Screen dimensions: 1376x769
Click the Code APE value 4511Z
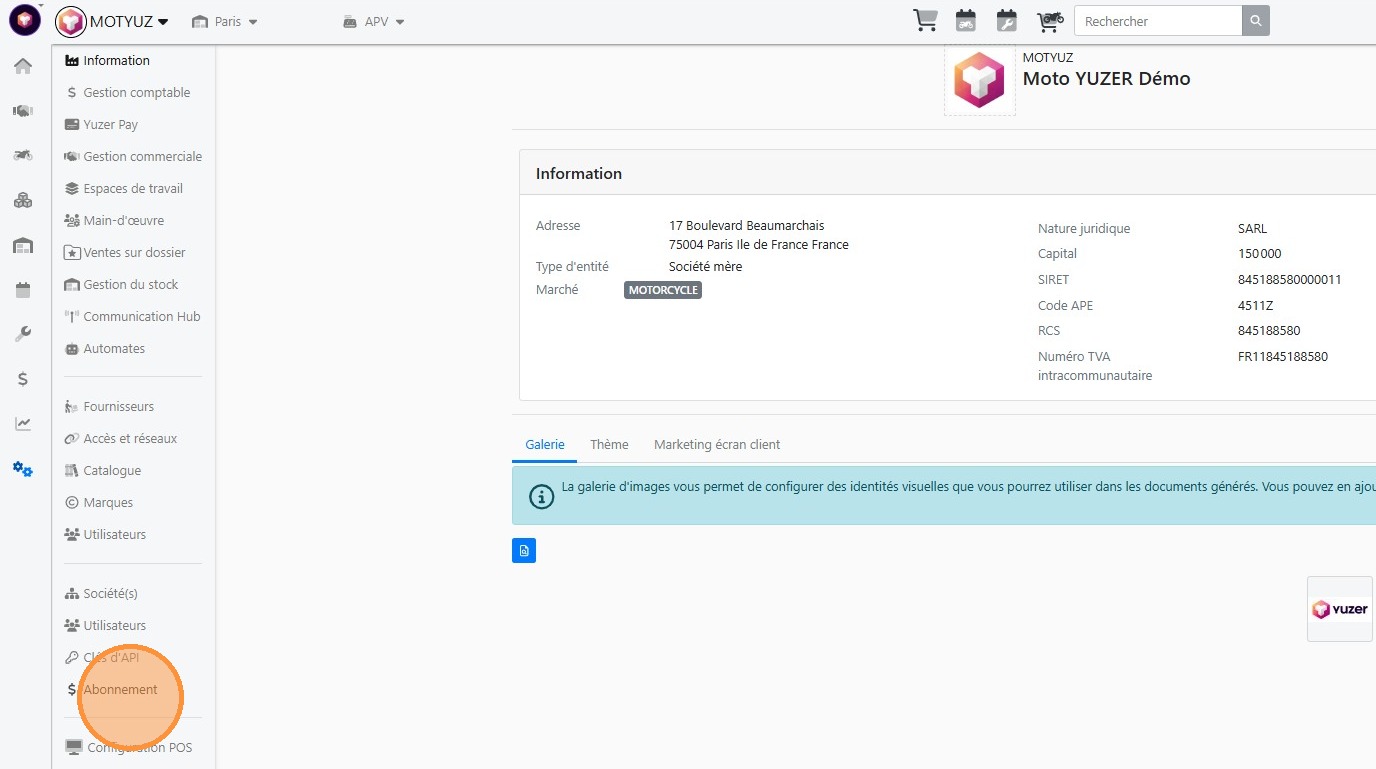tap(1255, 306)
